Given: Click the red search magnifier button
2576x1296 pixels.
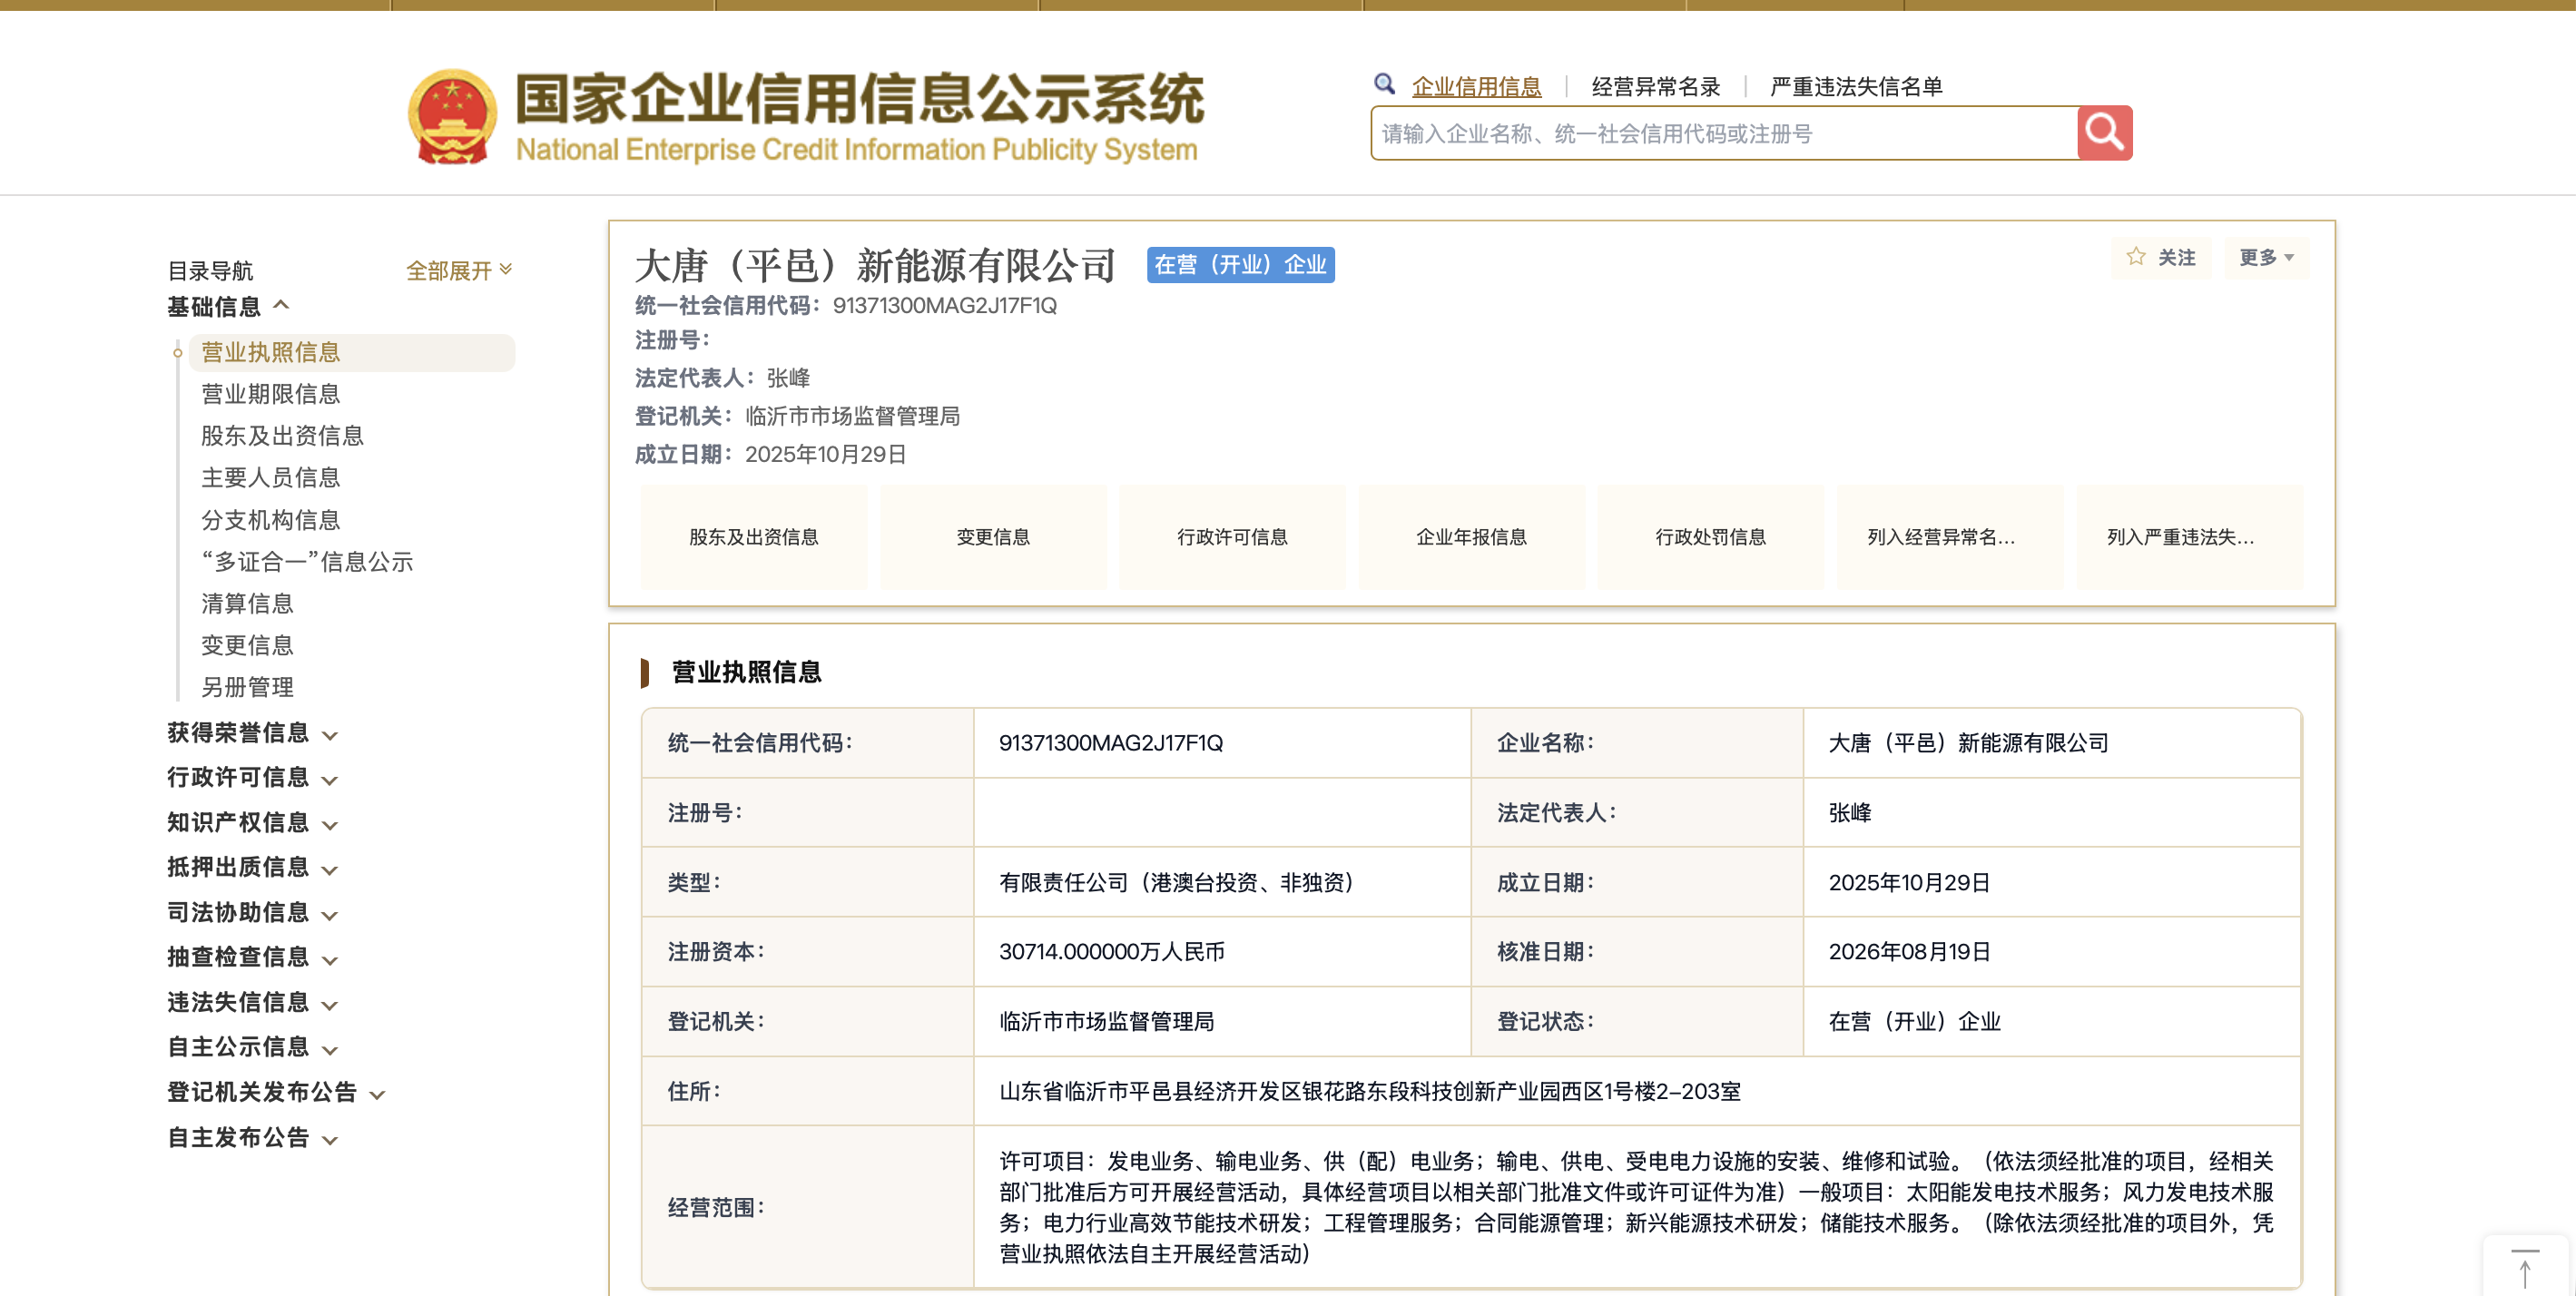Looking at the screenshot, I should (2104, 133).
